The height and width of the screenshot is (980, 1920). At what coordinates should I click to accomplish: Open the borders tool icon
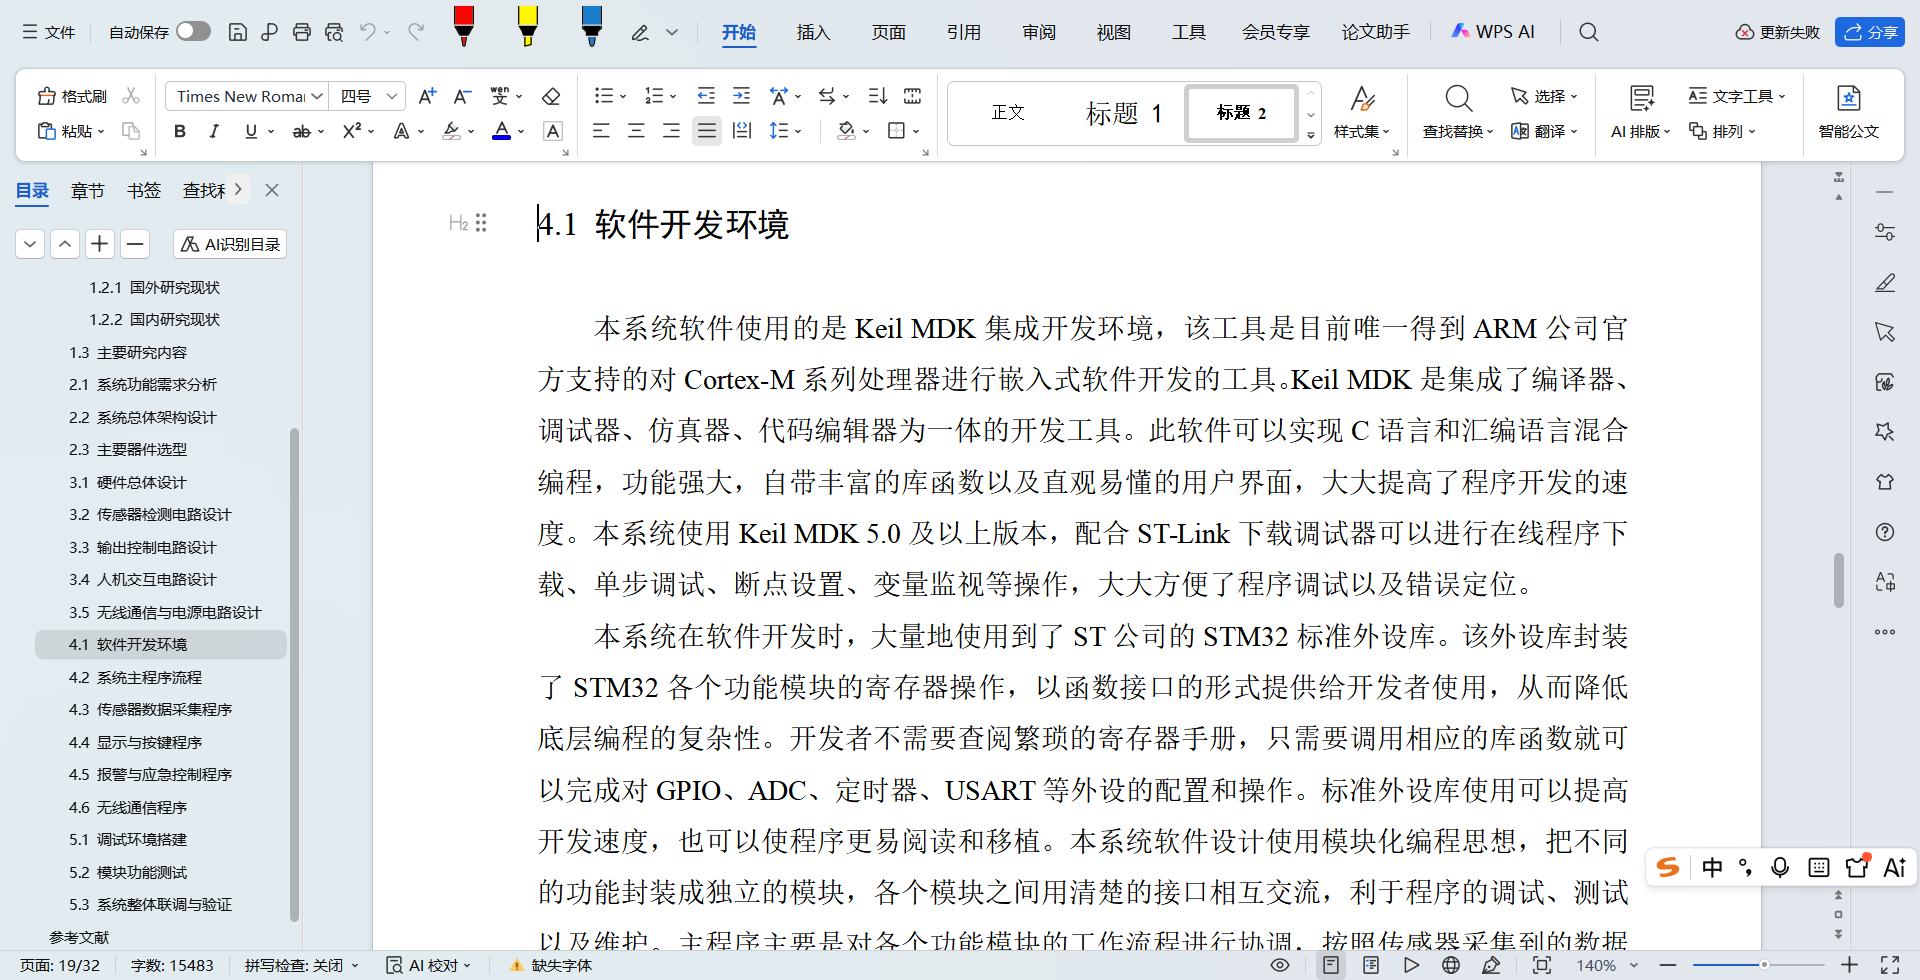(897, 131)
